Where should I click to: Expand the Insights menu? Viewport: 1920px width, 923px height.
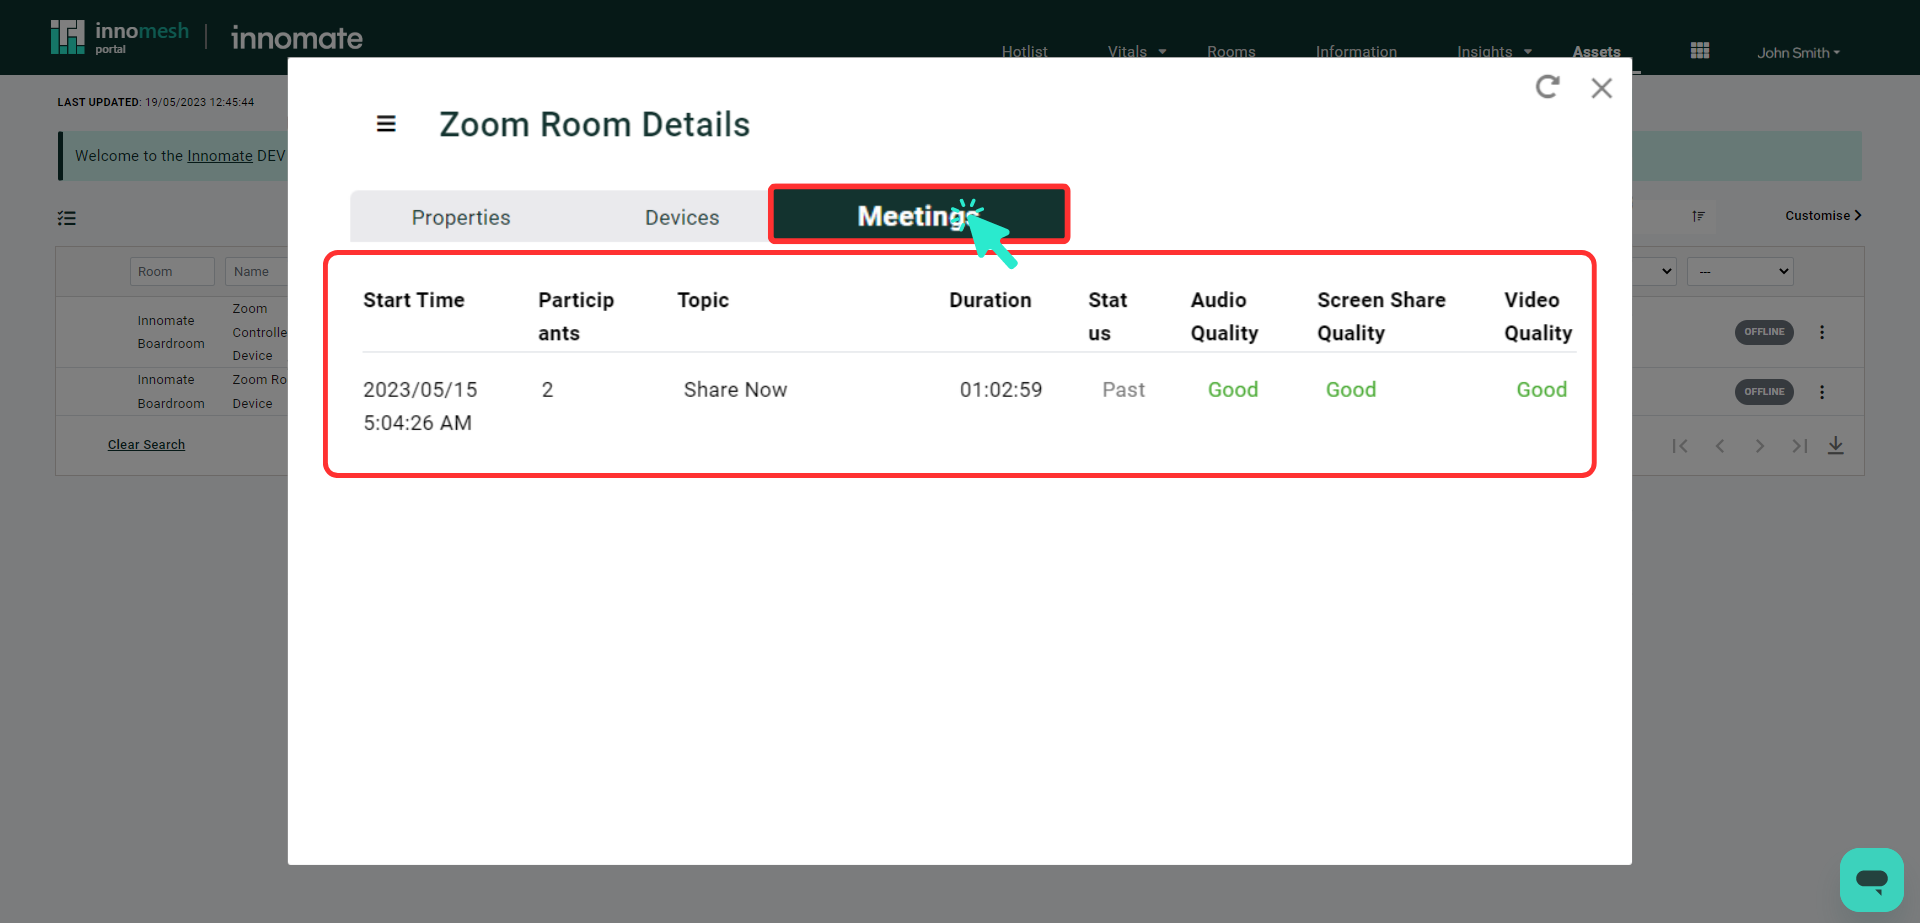pos(1494,52)
